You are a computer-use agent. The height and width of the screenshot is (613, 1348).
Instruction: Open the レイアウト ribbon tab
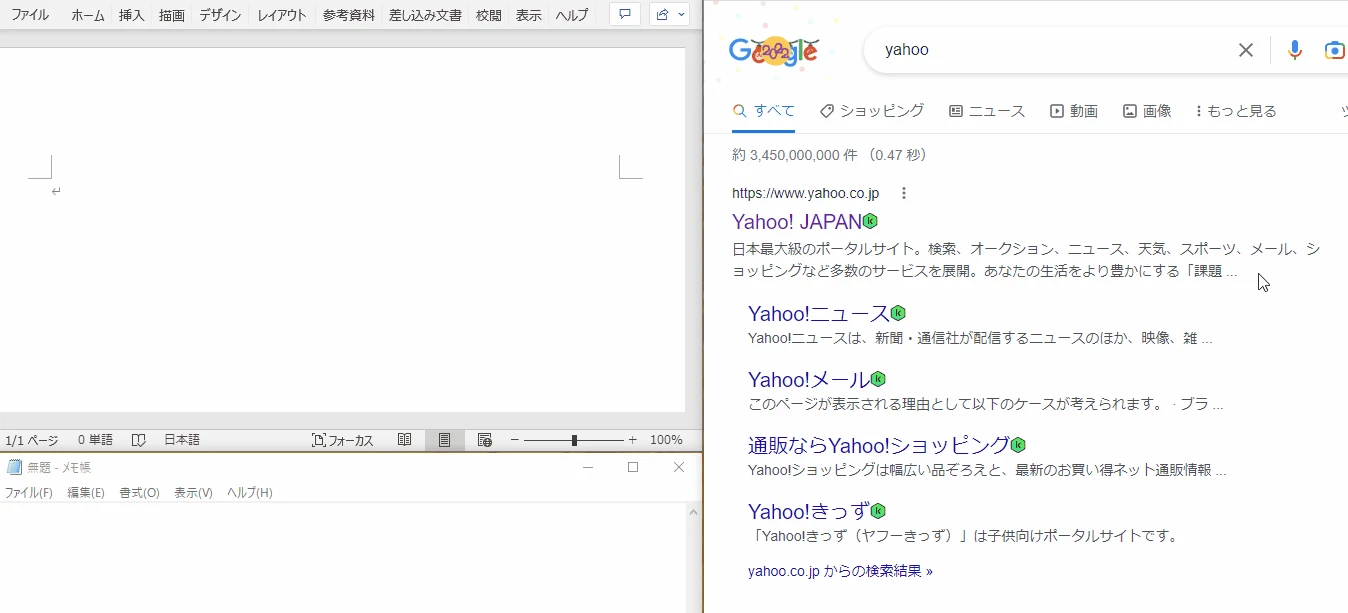[282, 15]
